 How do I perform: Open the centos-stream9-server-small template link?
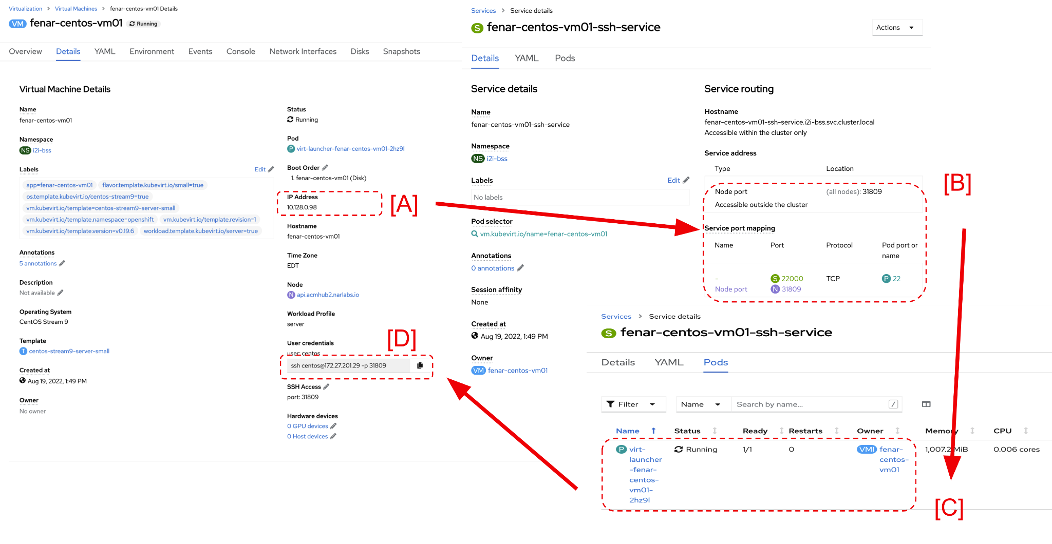[x=69, y=351]
